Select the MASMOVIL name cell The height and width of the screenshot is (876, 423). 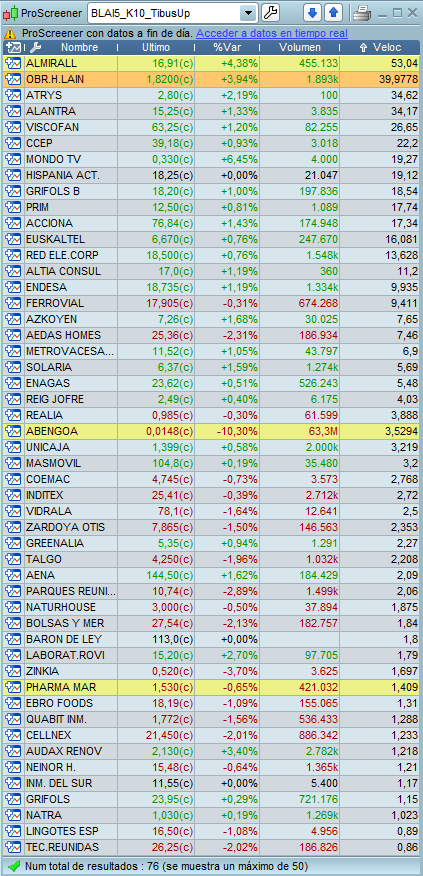[x=70, y=464]
